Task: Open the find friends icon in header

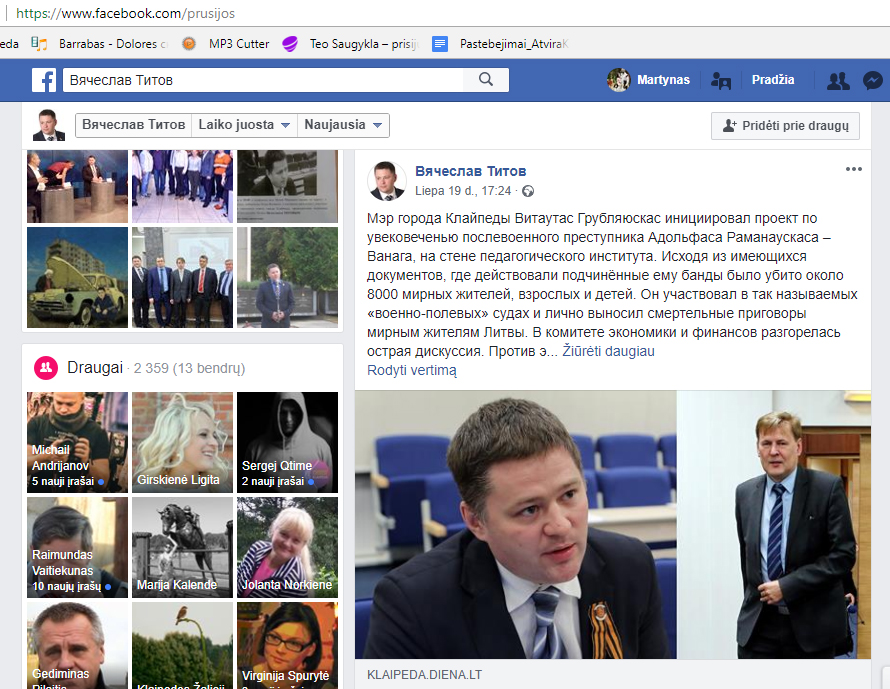Action: tap(720, 81)
